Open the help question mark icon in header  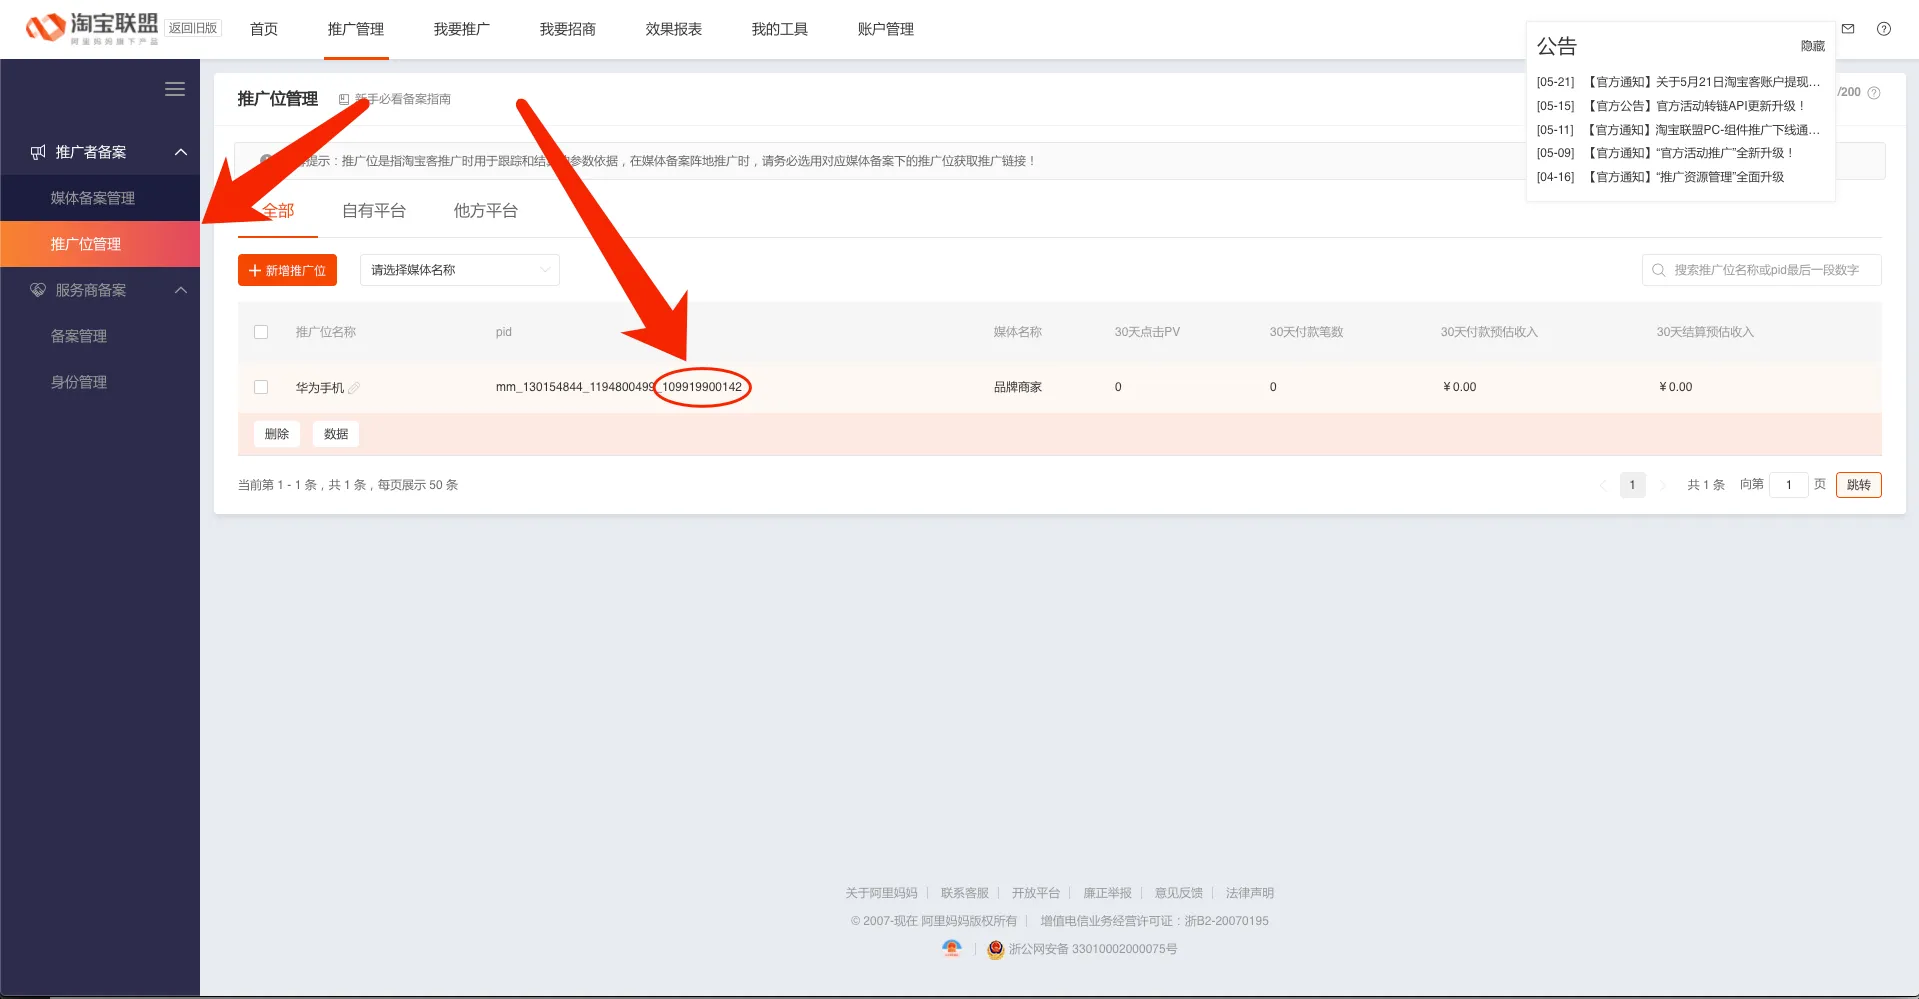pos(1884,29)
